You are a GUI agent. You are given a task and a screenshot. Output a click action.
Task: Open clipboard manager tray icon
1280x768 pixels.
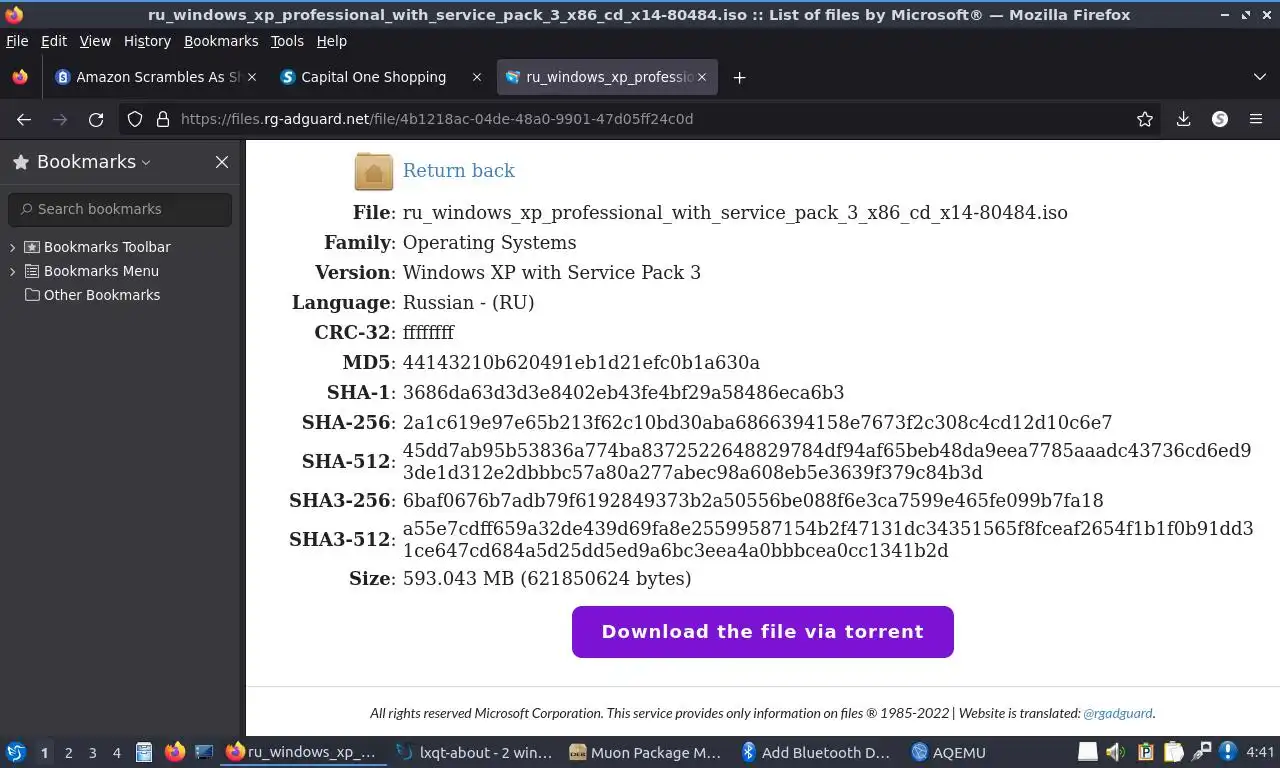(1146, 752)
